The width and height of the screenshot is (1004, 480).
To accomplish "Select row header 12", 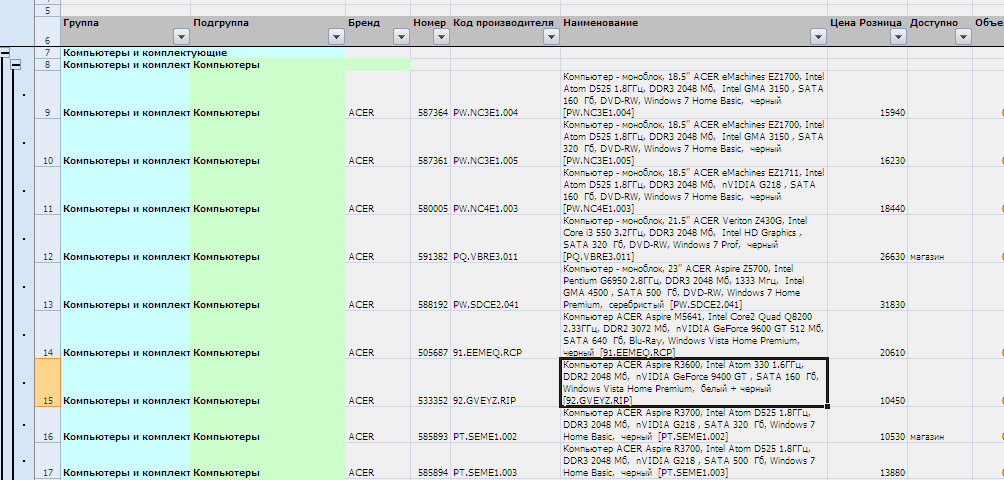I will coord(46,239).
